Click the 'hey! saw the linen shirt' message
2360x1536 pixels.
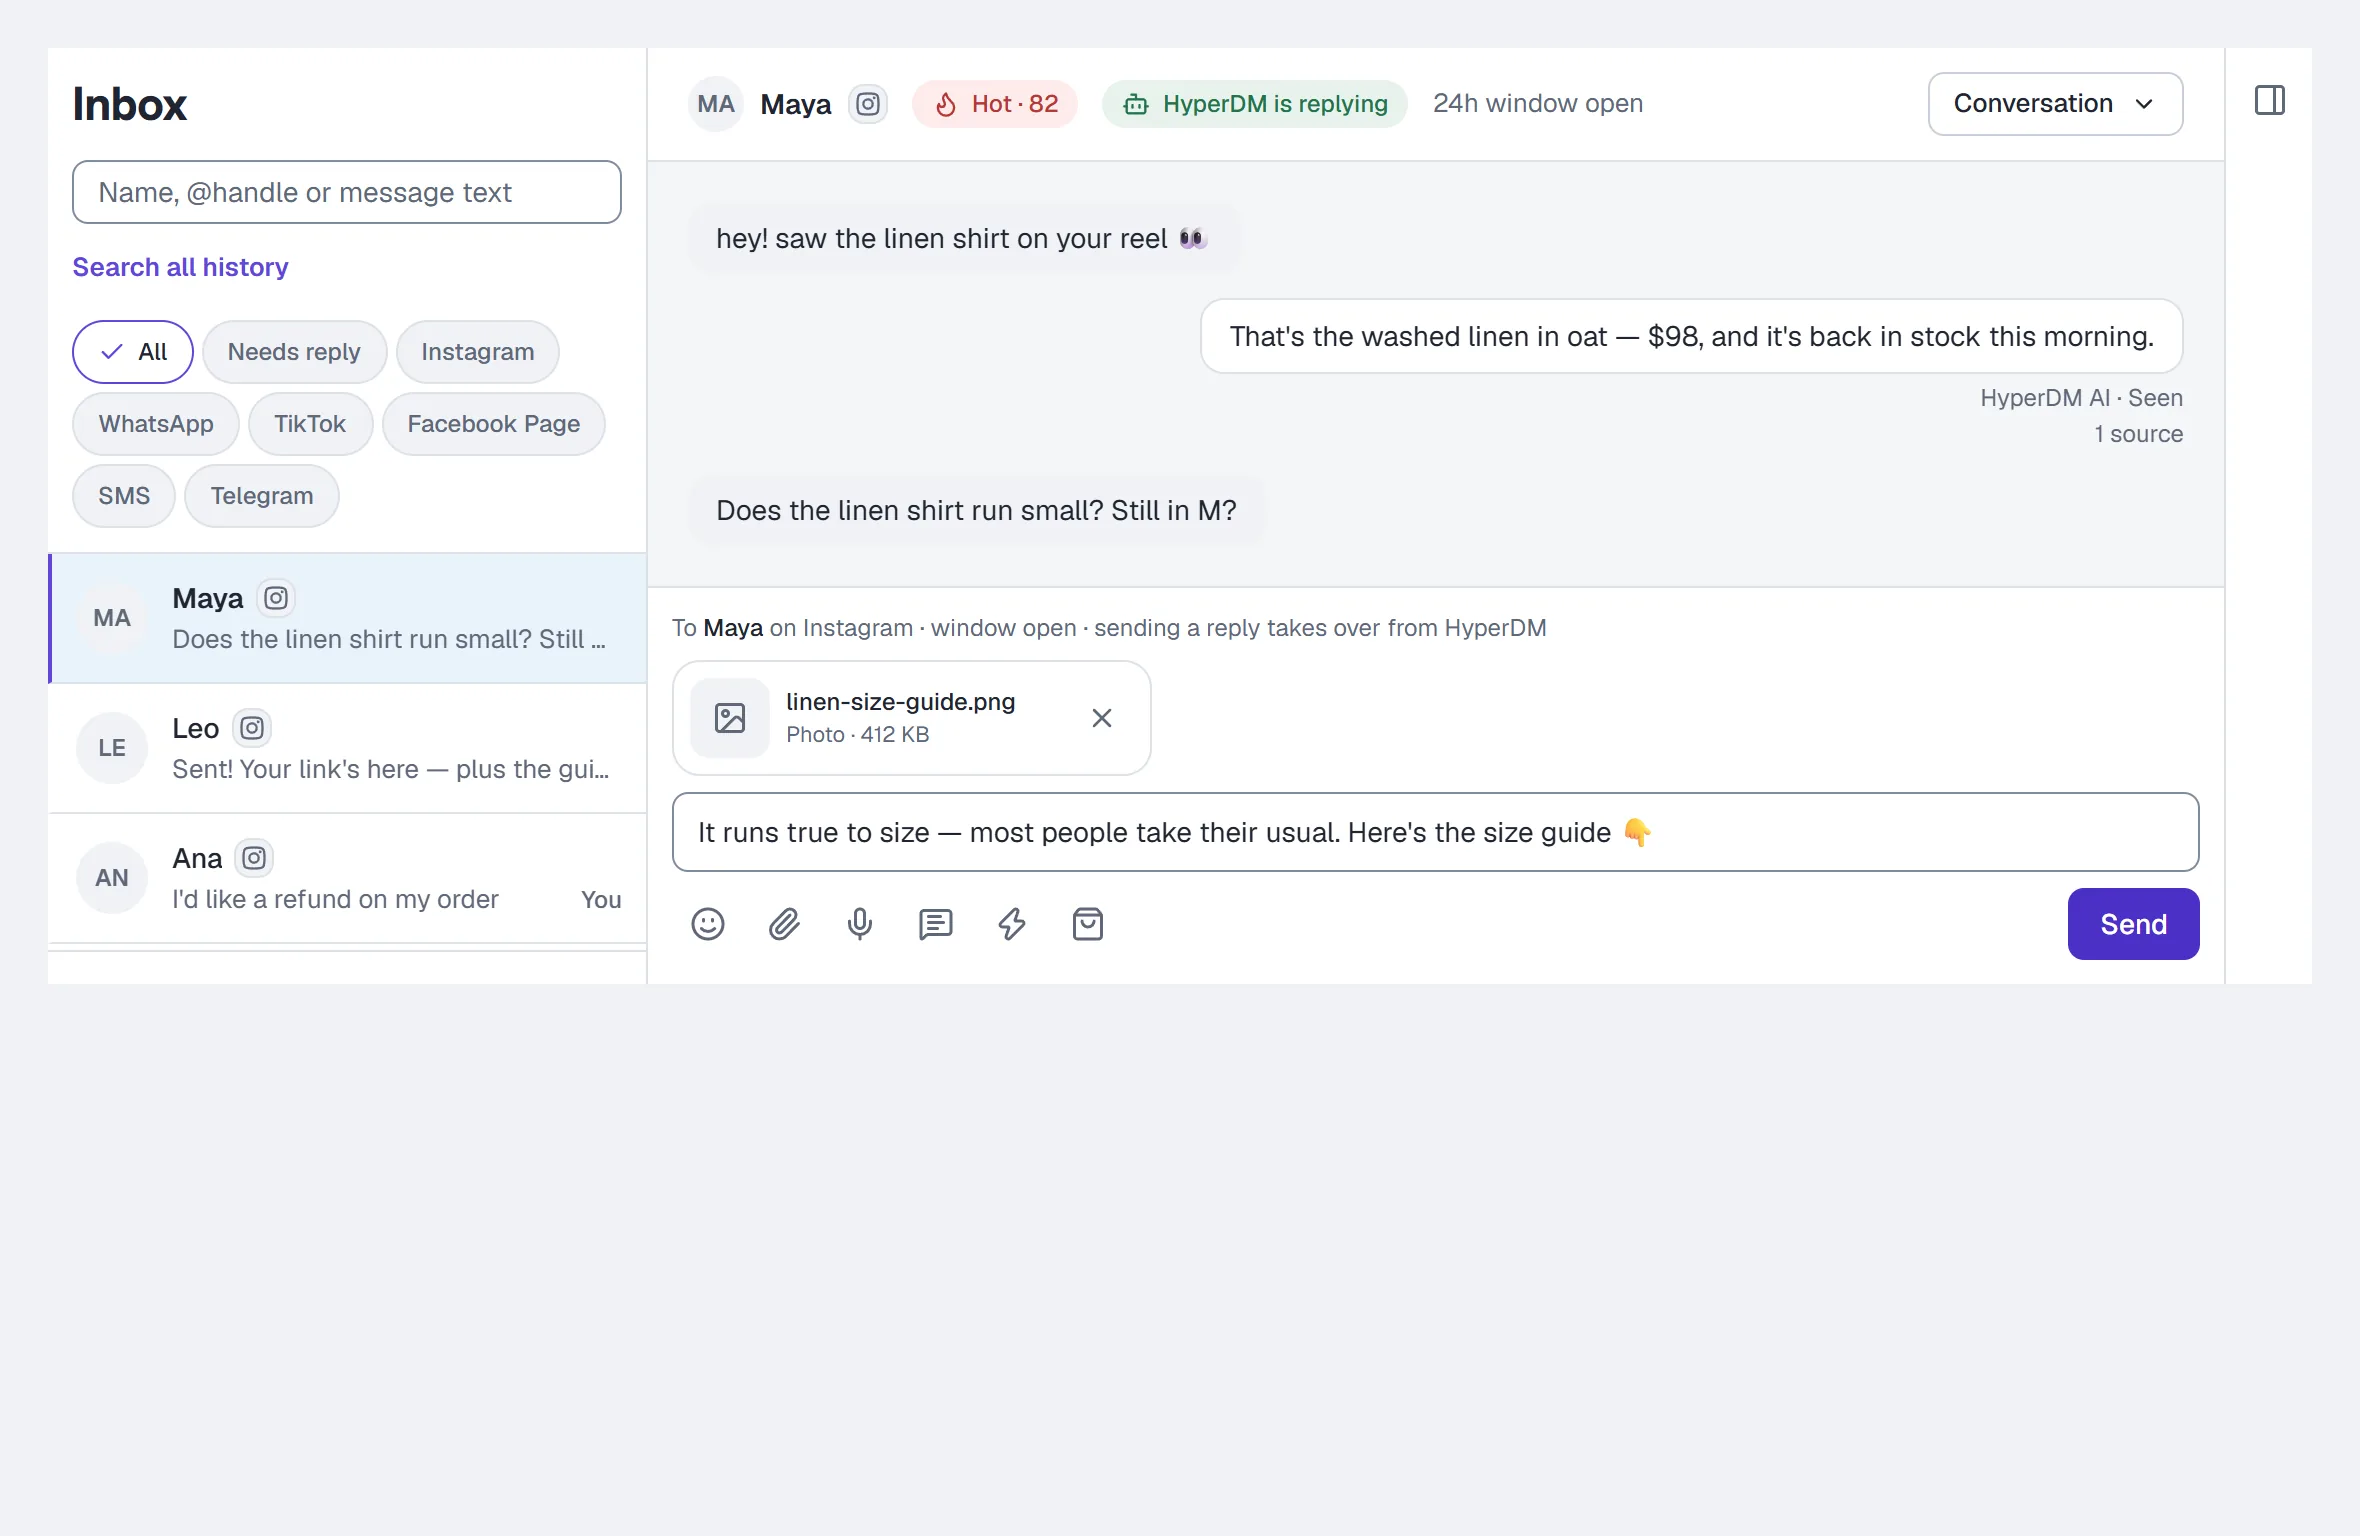coord(964,238)
